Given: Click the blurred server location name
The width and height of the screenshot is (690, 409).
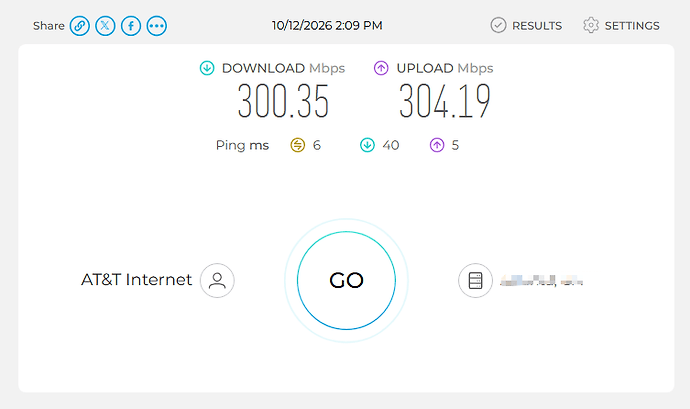Looking at the screenshot, I should coord(542,280).
